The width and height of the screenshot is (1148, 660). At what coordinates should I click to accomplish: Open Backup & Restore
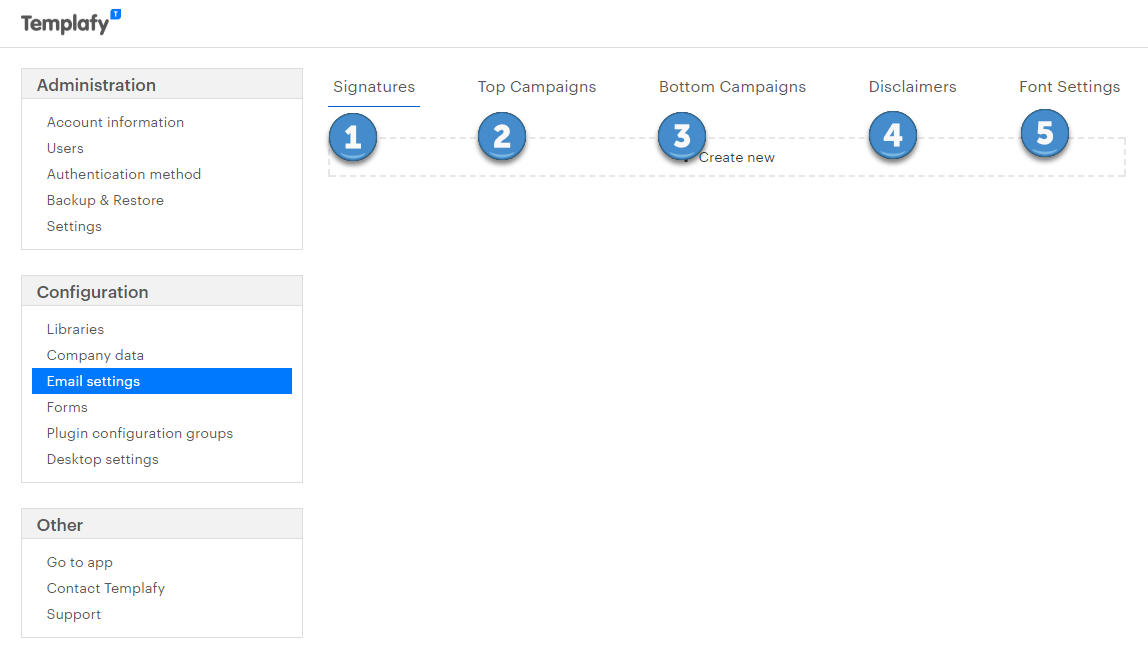105,199
